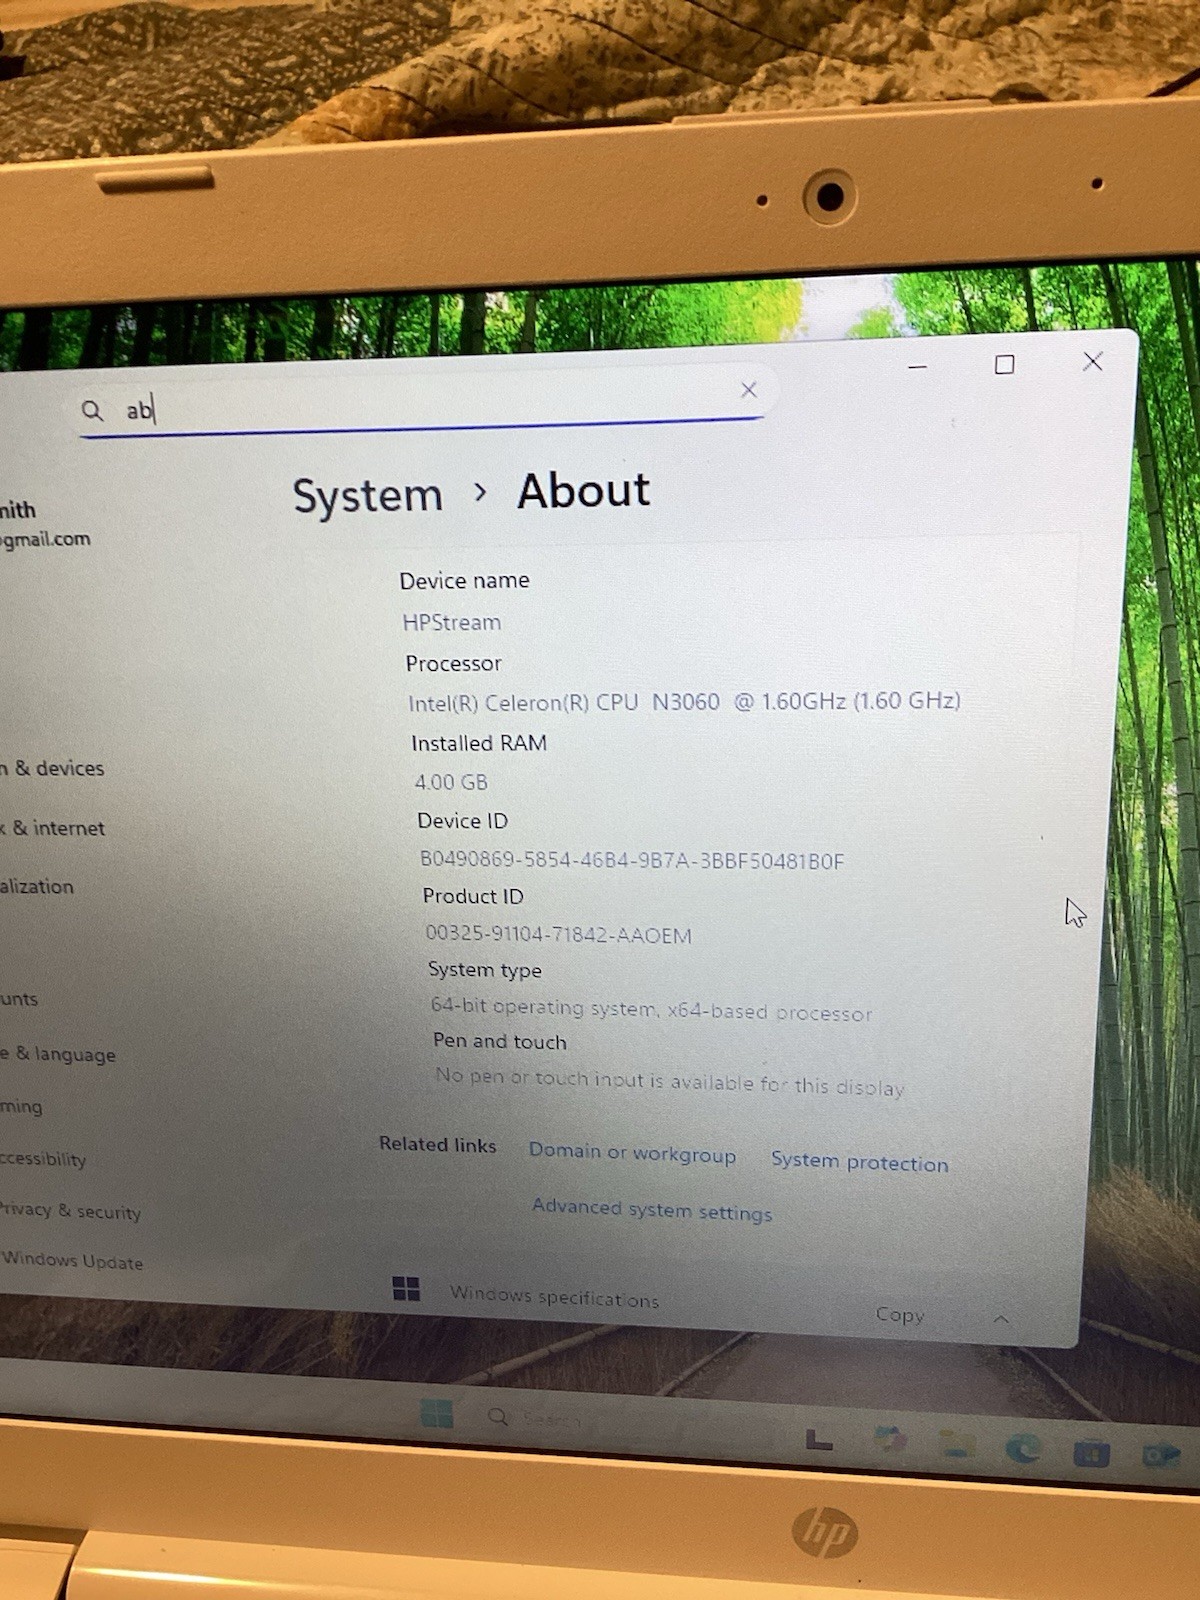Collapse the Windows specifications section

click(x=1002, y=1320)
